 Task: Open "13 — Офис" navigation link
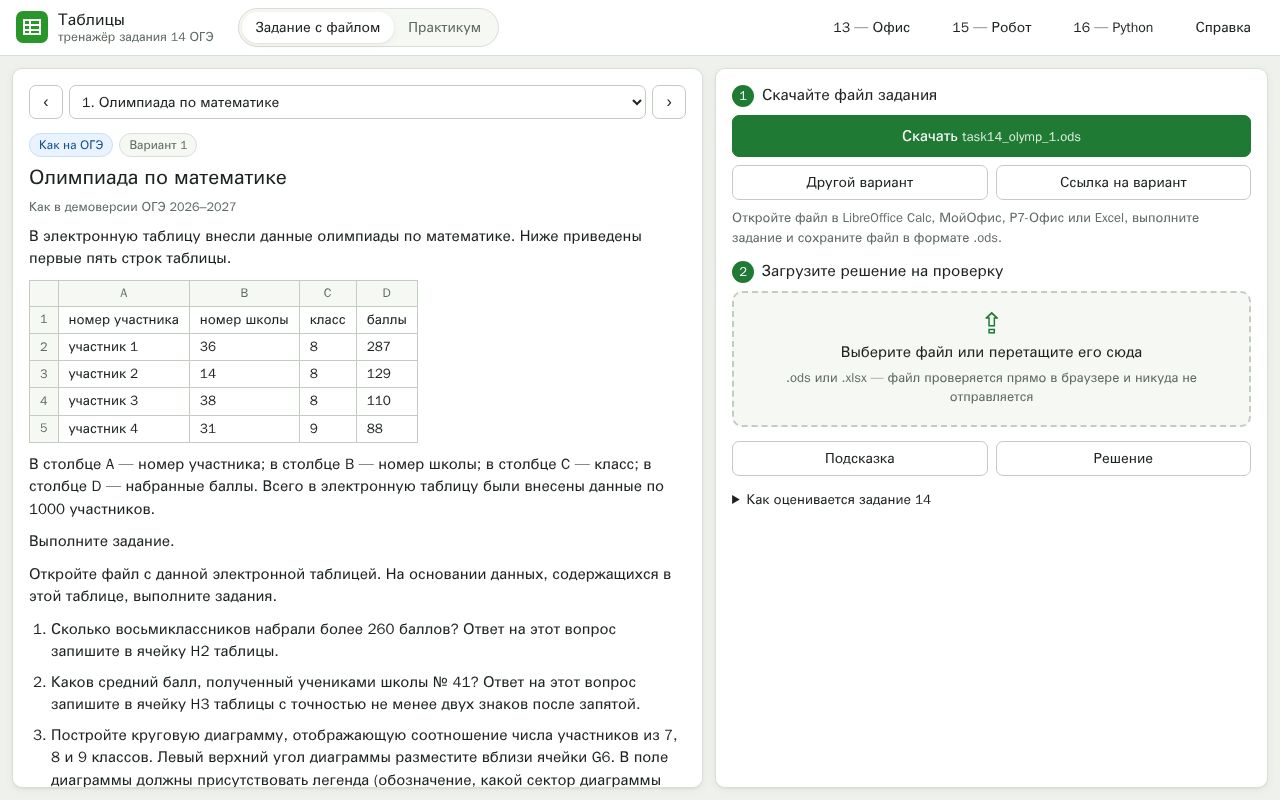871,27
